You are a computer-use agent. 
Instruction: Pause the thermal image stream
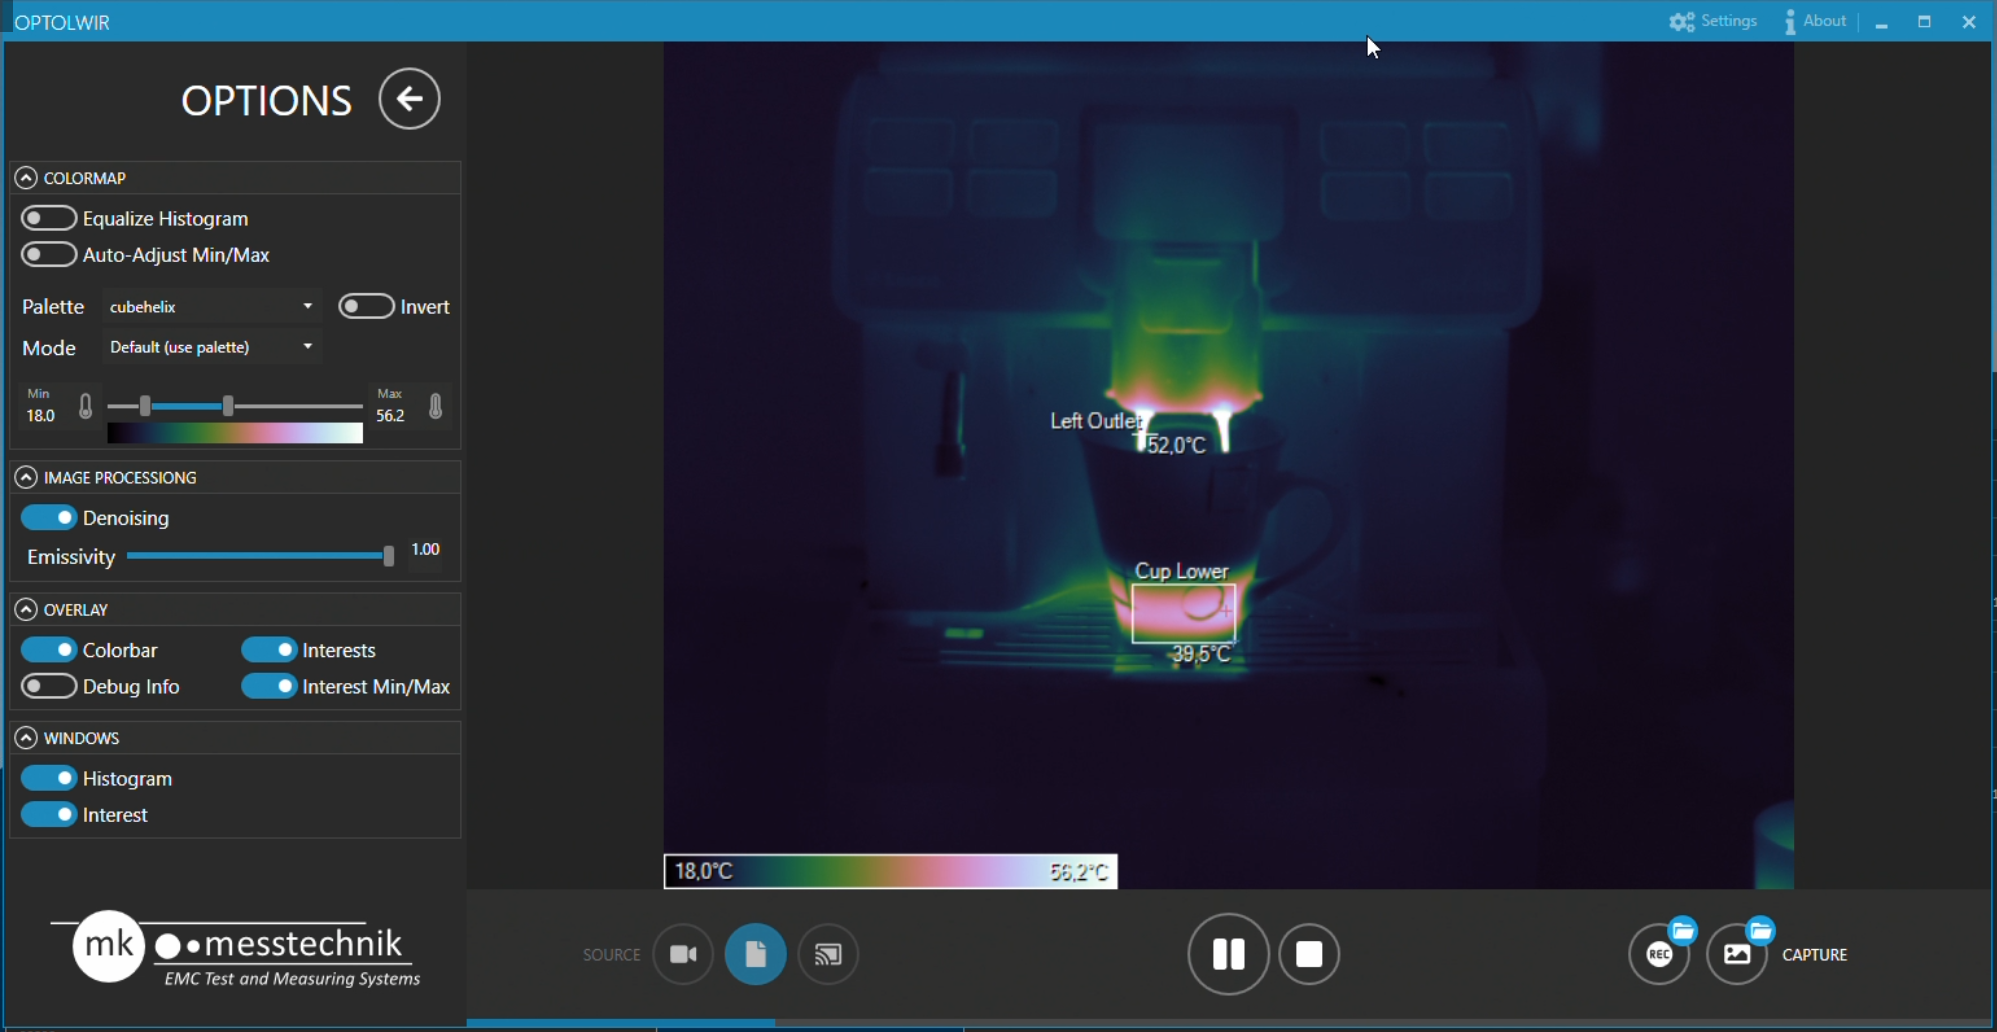[1228, 954]
